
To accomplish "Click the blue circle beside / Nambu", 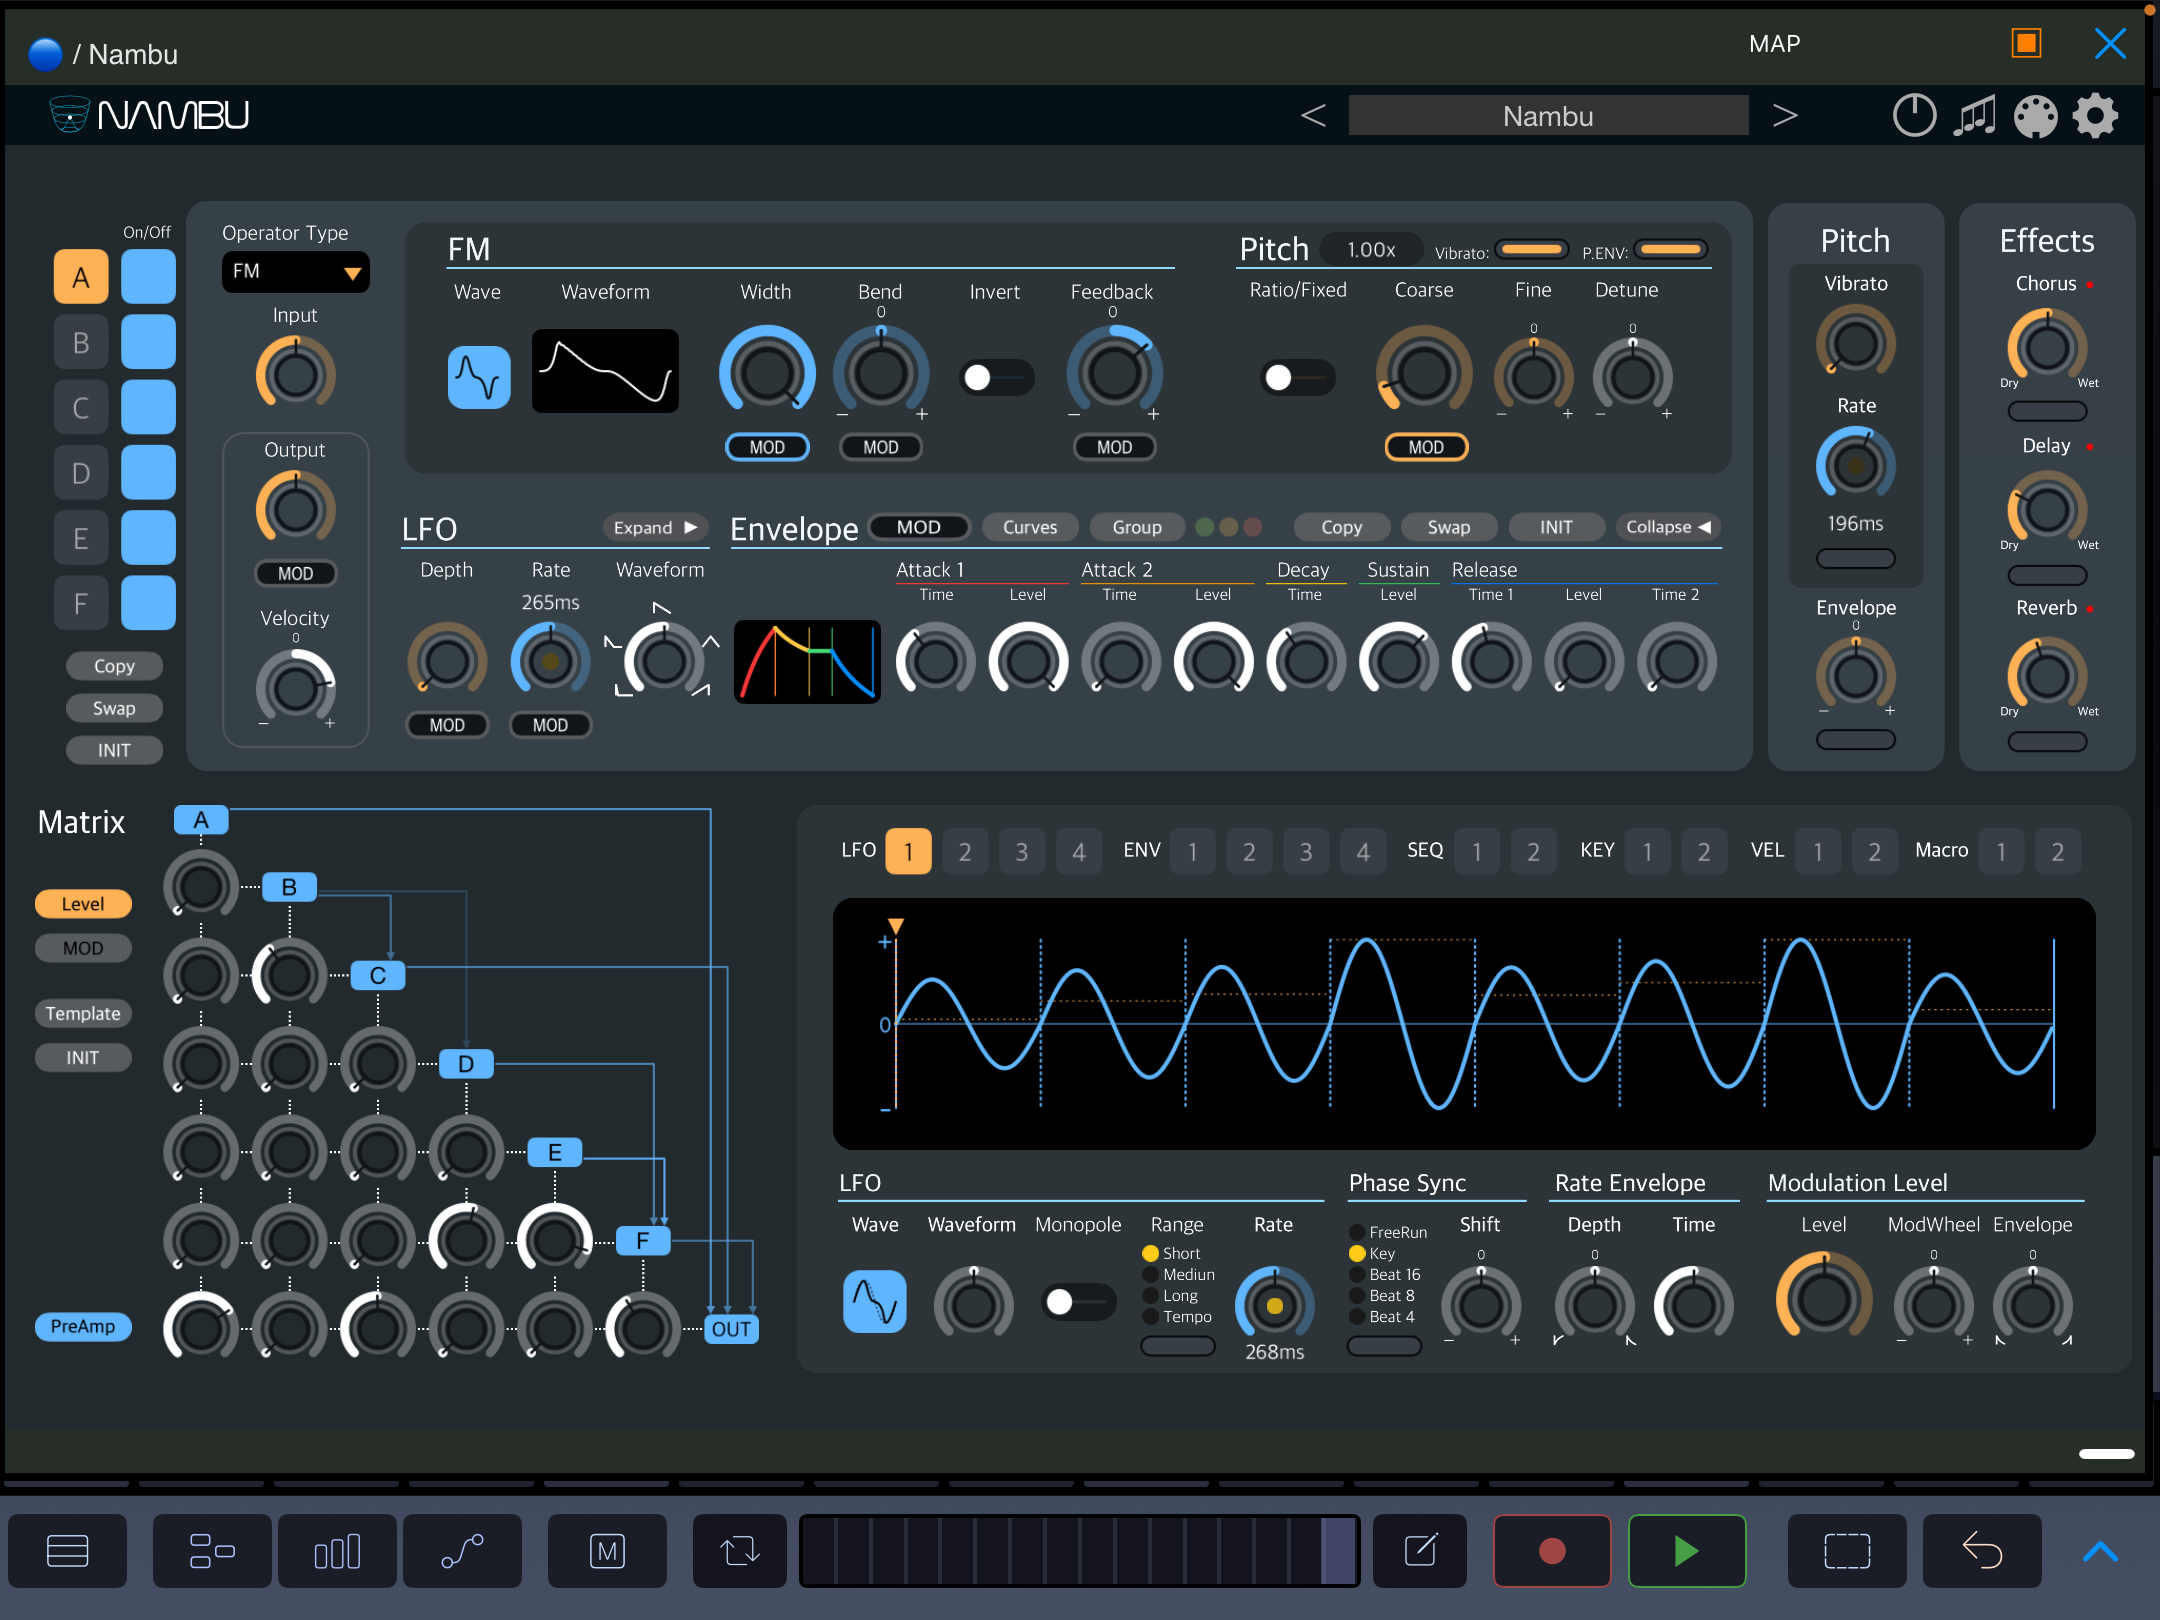I will pyautogui.click(x=46, y=54).
